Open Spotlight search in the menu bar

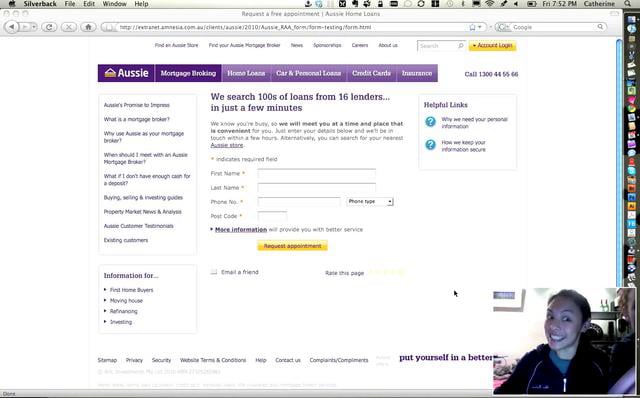pos(628,4)
